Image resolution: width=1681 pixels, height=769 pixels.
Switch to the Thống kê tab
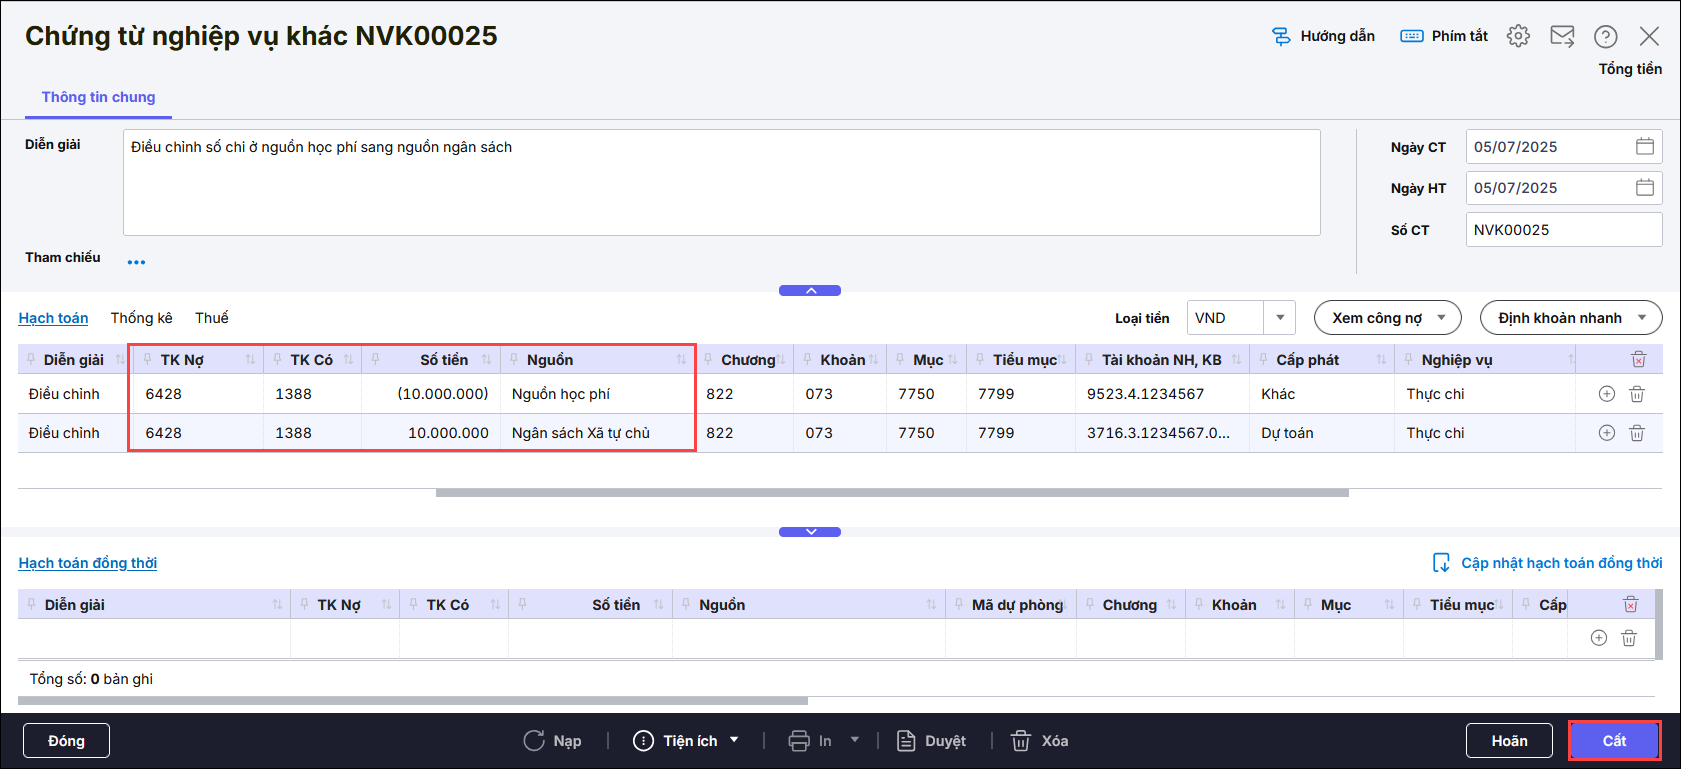141,318
